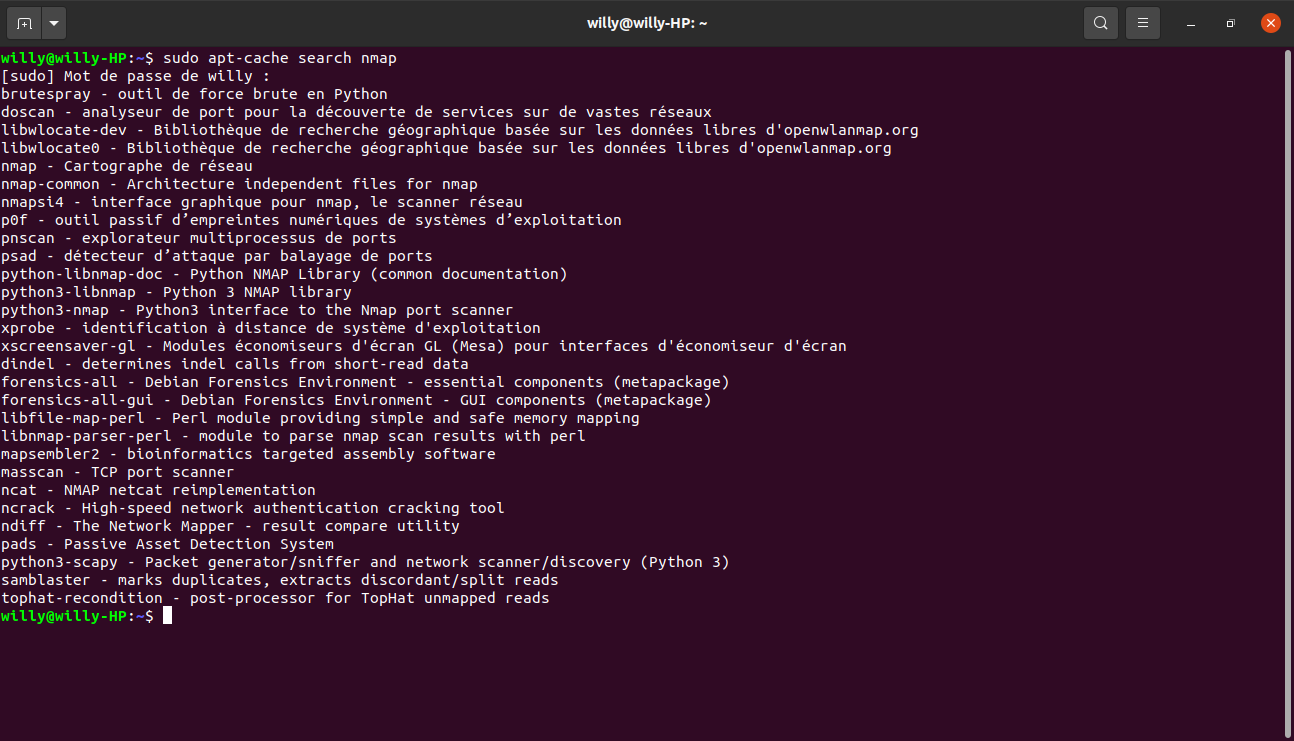Click the 'tophat-recondition' package line
Image resolution: width=1294 pixels, height=741 pixels.
pyautogui.click(x=275, y=598)
